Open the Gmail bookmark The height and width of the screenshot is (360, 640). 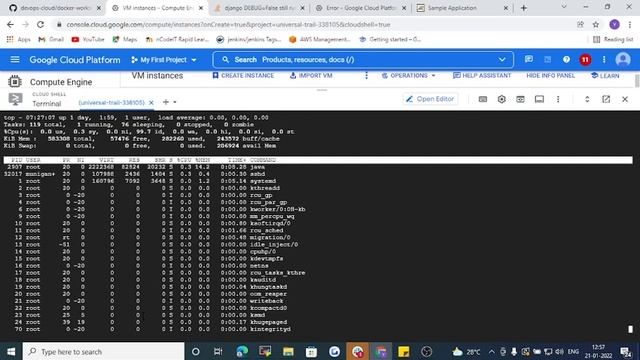51,40
